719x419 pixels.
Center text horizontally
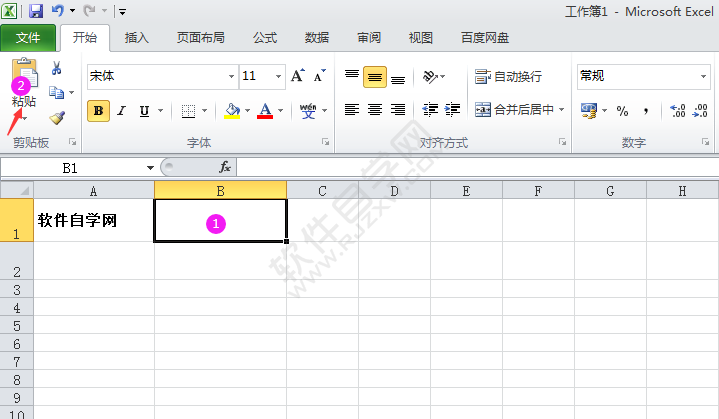[375, 110]
